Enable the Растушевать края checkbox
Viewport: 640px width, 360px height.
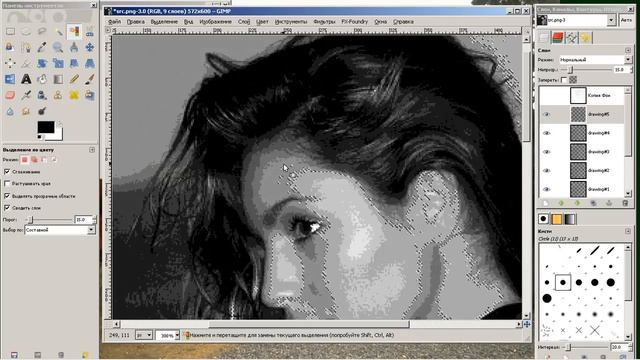click(7, 184)
